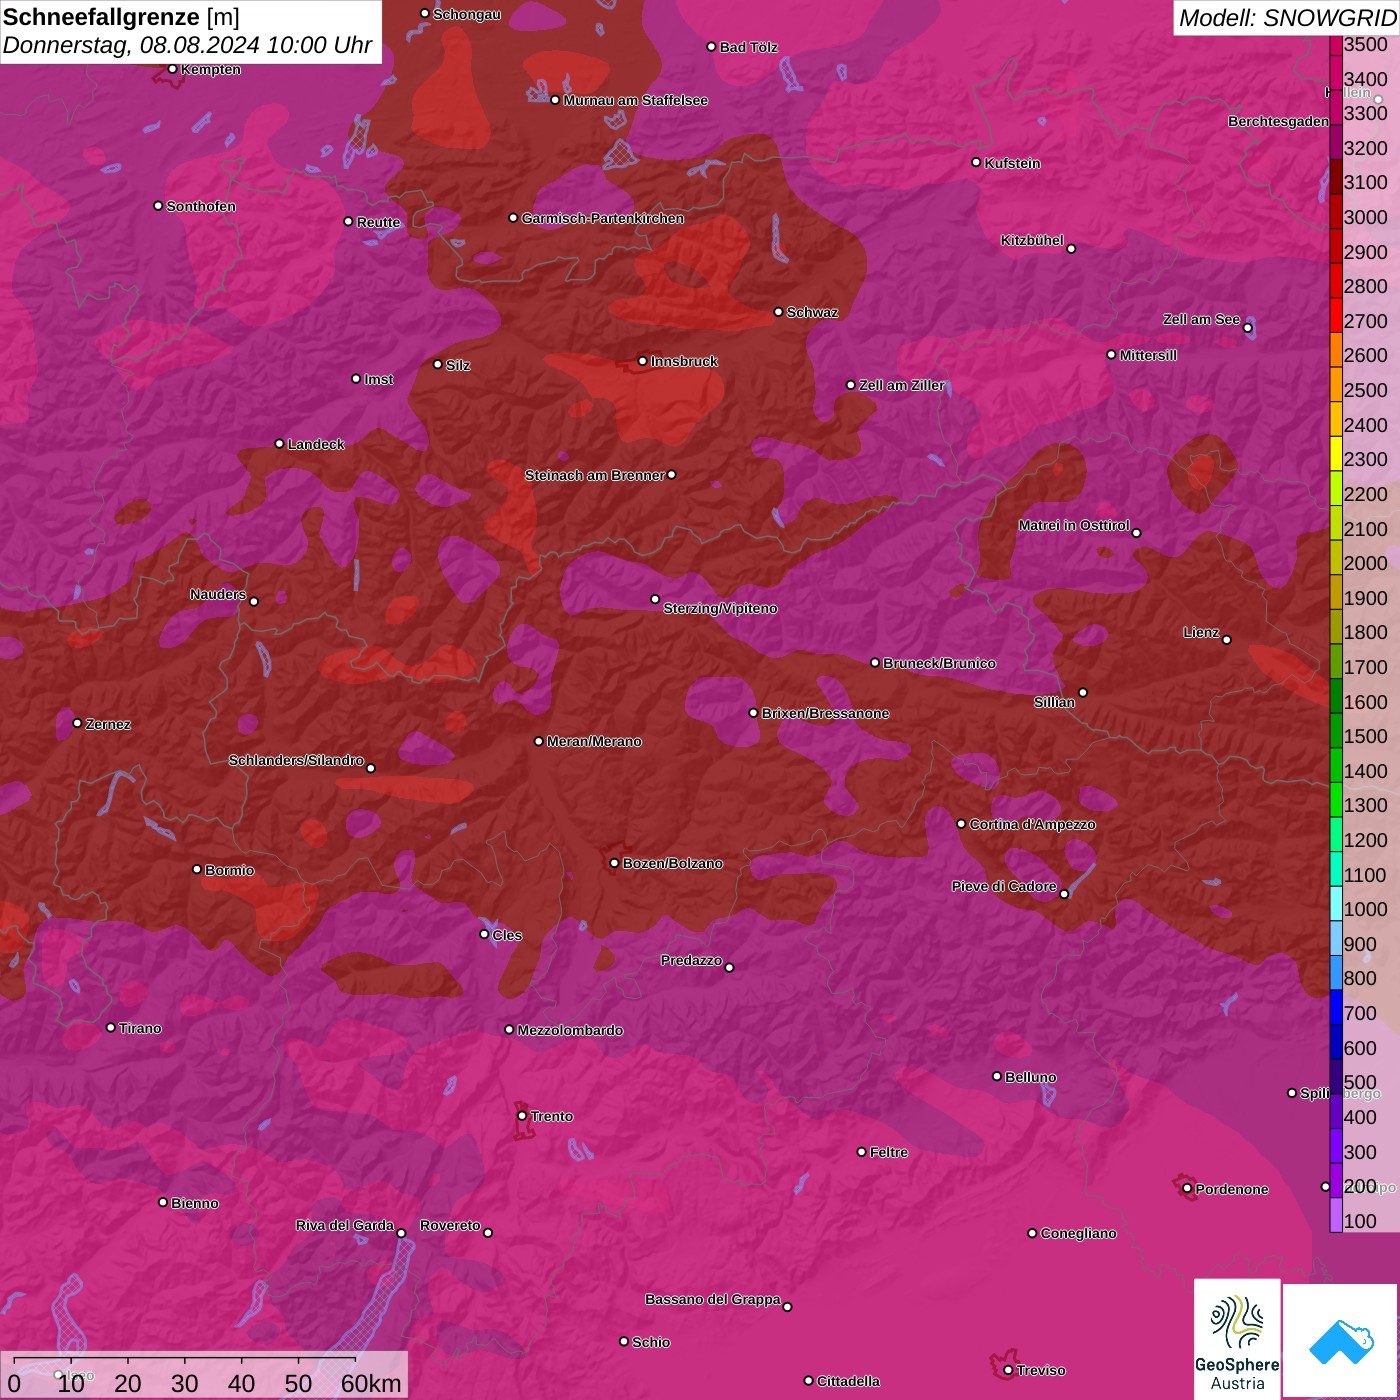Click the Schongau label
1400x1400 pixels.
click(467, 14)
